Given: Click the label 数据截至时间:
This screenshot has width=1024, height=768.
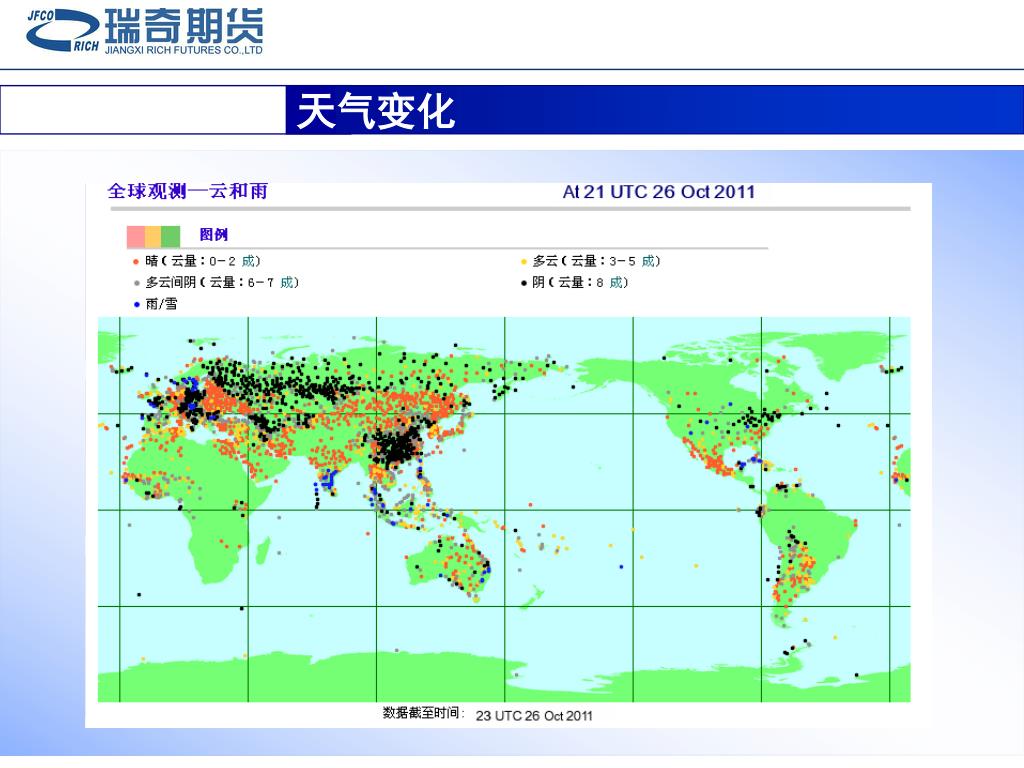Looking at the screenshot, I should pos(424,713).
